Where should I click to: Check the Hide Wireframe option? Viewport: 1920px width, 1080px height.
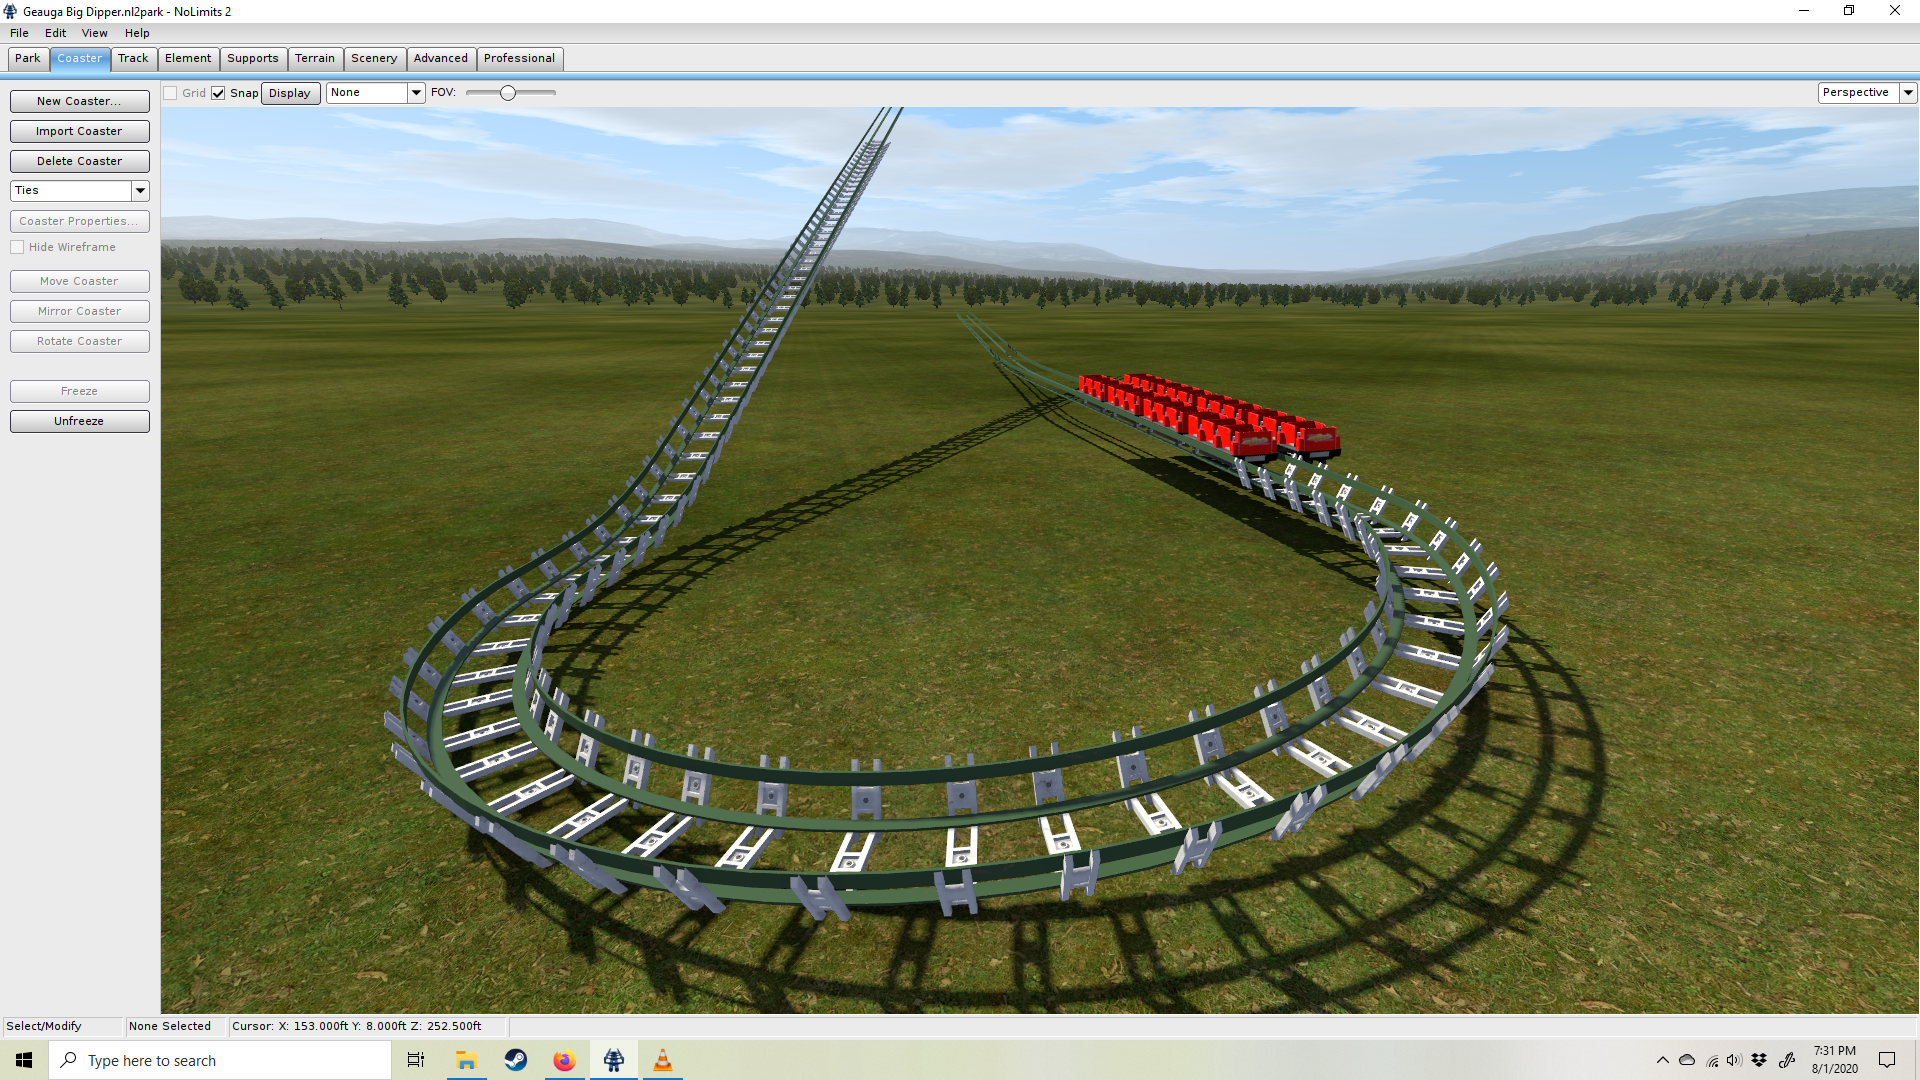coord(18,247)
